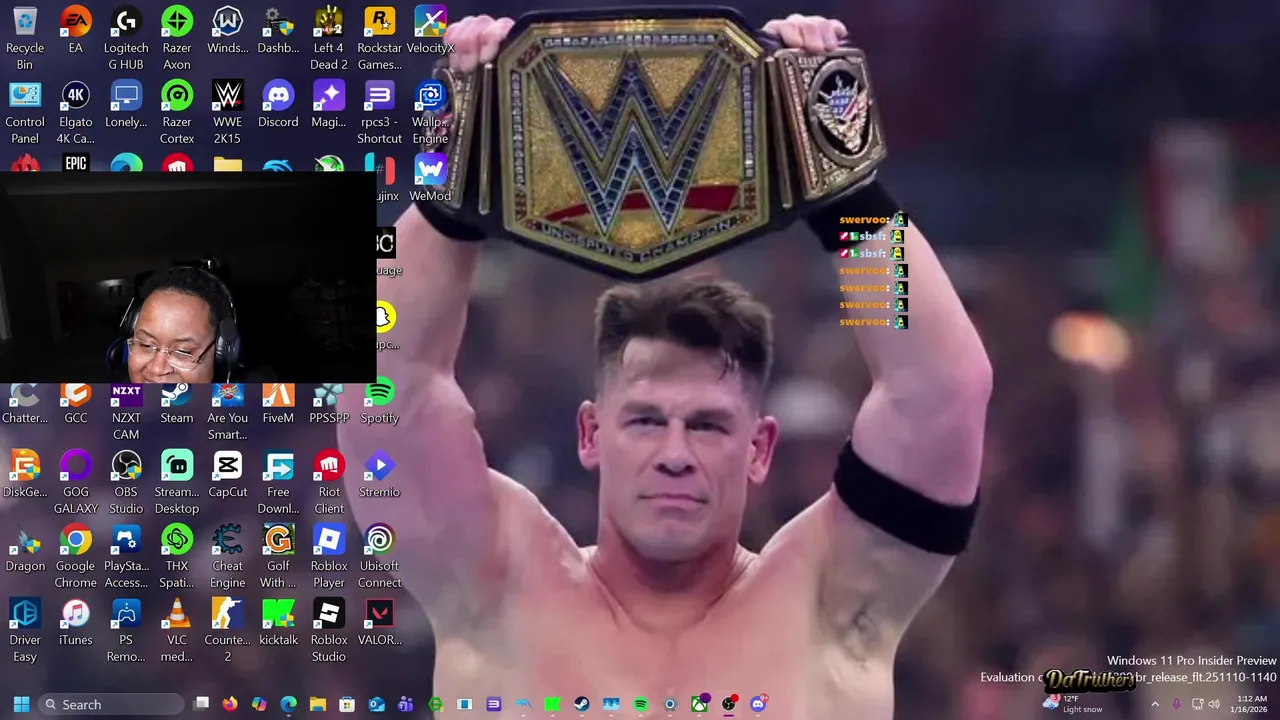Image resolution: width=1280 pixels, height=720 pixels.
Task: Open VALORANT desktop shortcut
Action: click(x=379, y=622)
